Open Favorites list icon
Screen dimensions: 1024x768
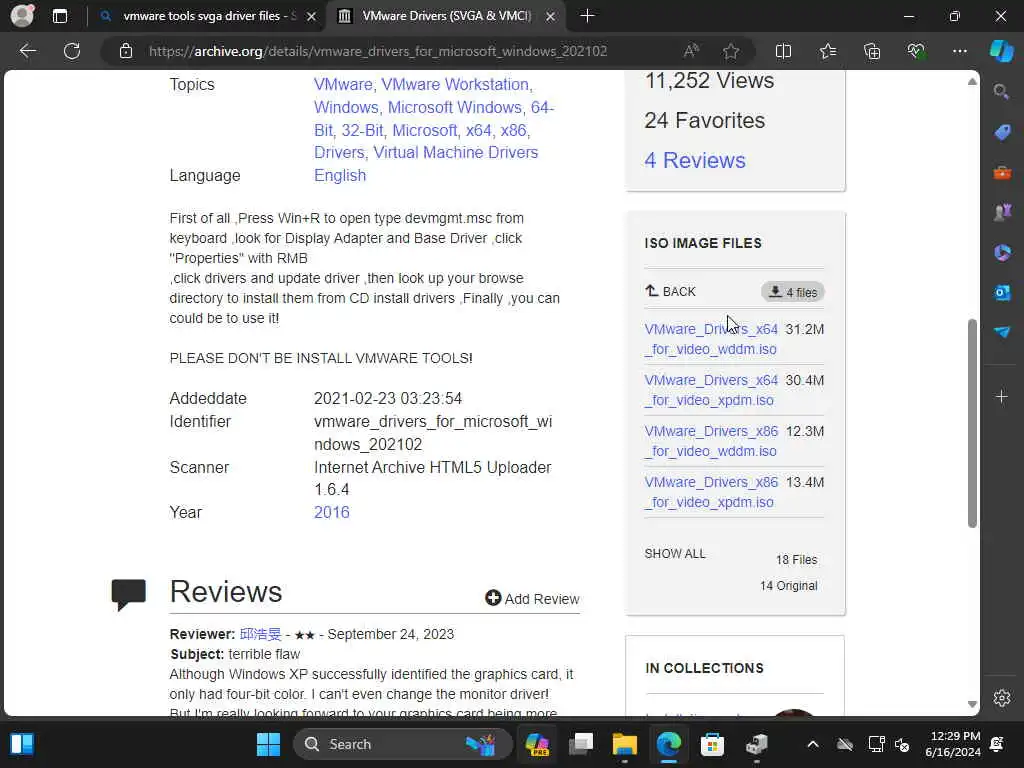click(827, 51)
